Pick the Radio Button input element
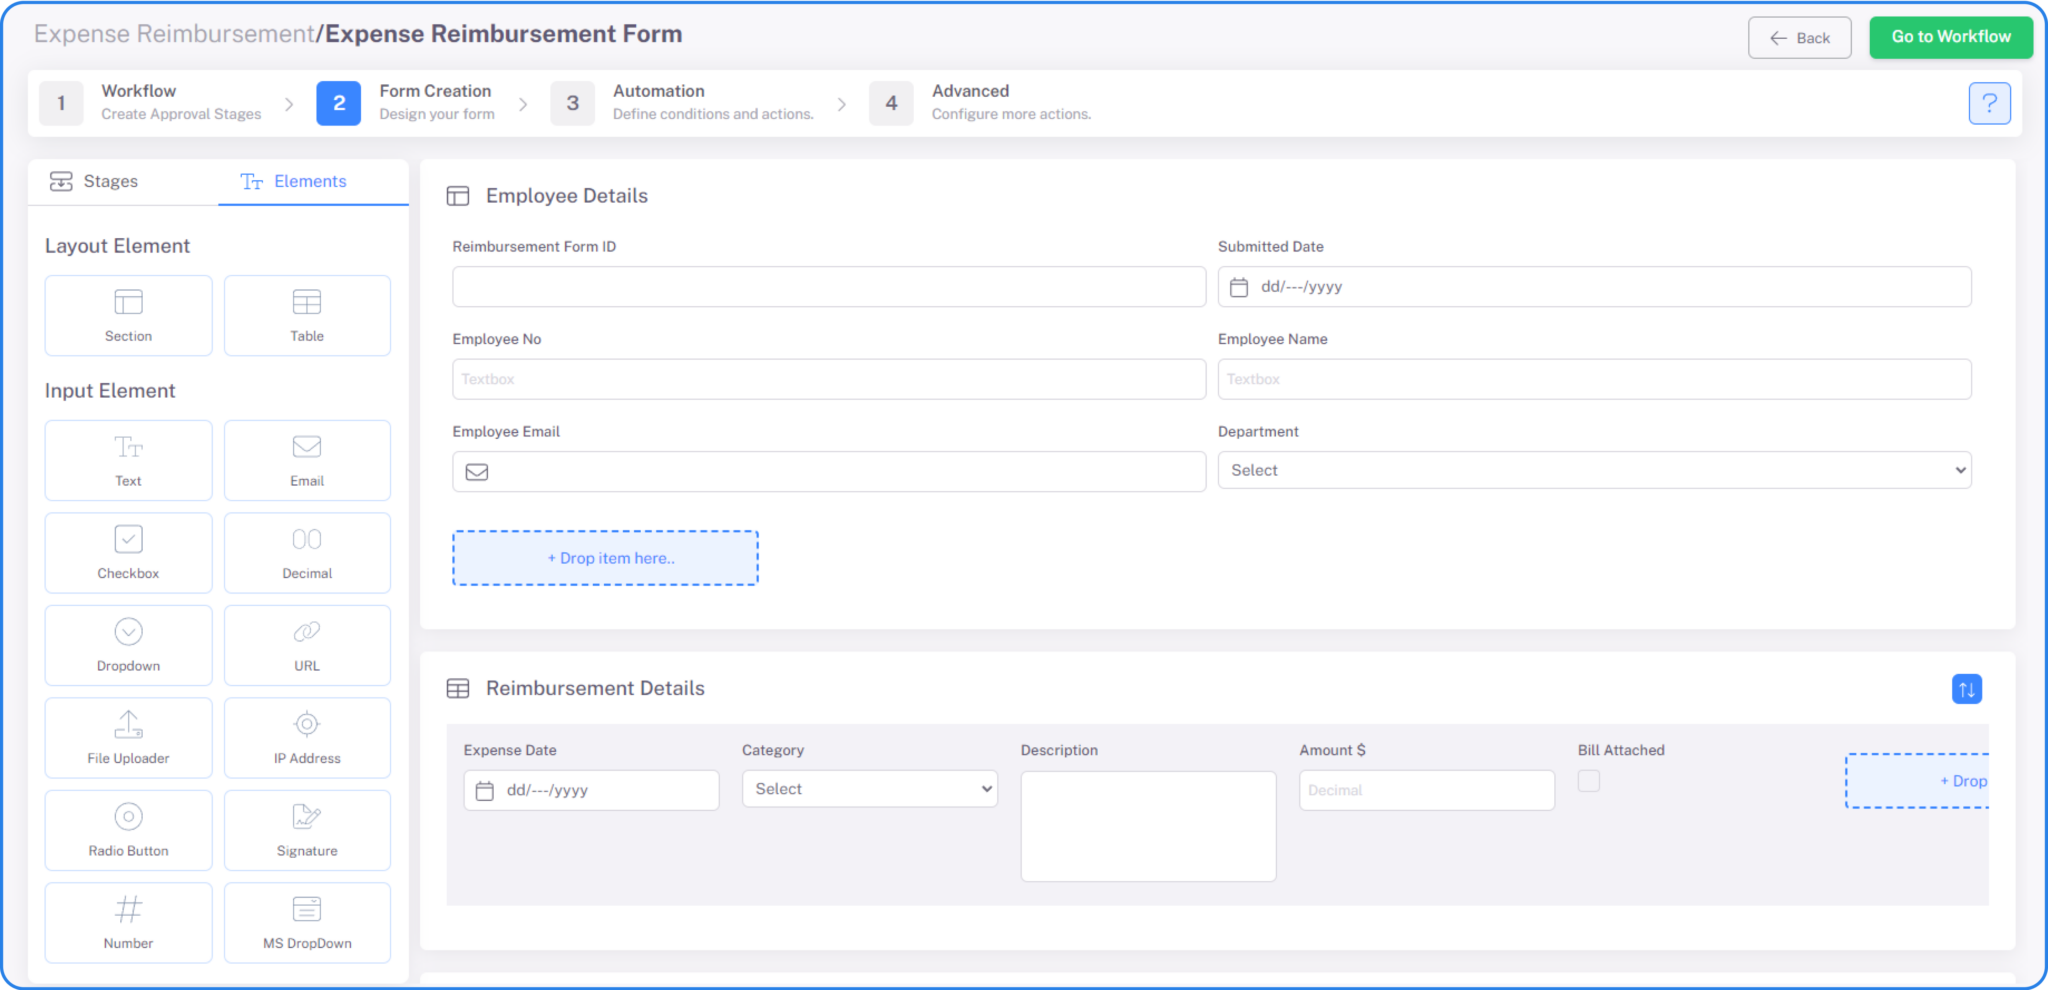This screenshot has height=990, width=2048. click(127, 830)
